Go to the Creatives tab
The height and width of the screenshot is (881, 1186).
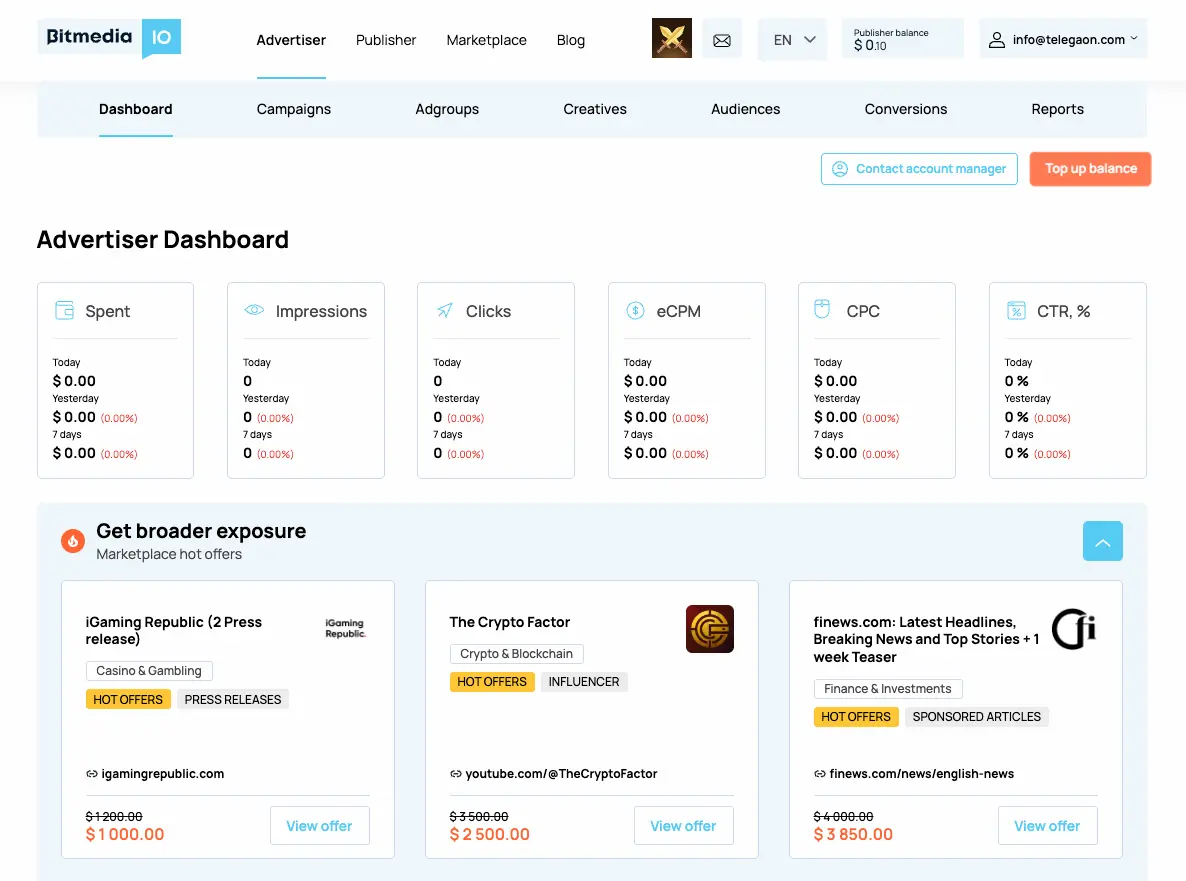pyautogui.click(x=595, y=109)
